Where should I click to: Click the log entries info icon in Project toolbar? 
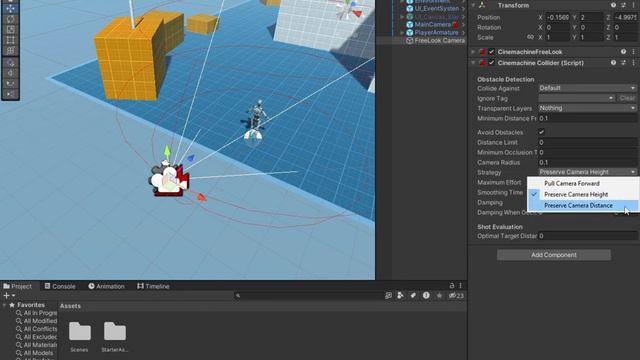tap(426, 296)
